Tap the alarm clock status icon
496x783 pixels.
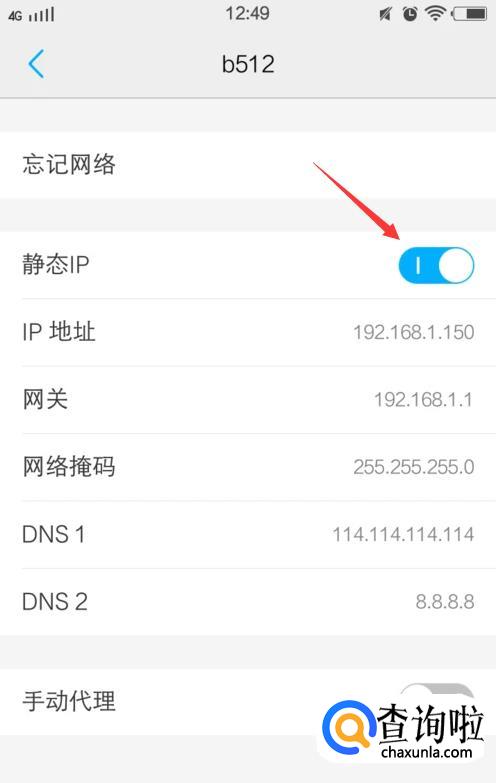click(410, 14)
